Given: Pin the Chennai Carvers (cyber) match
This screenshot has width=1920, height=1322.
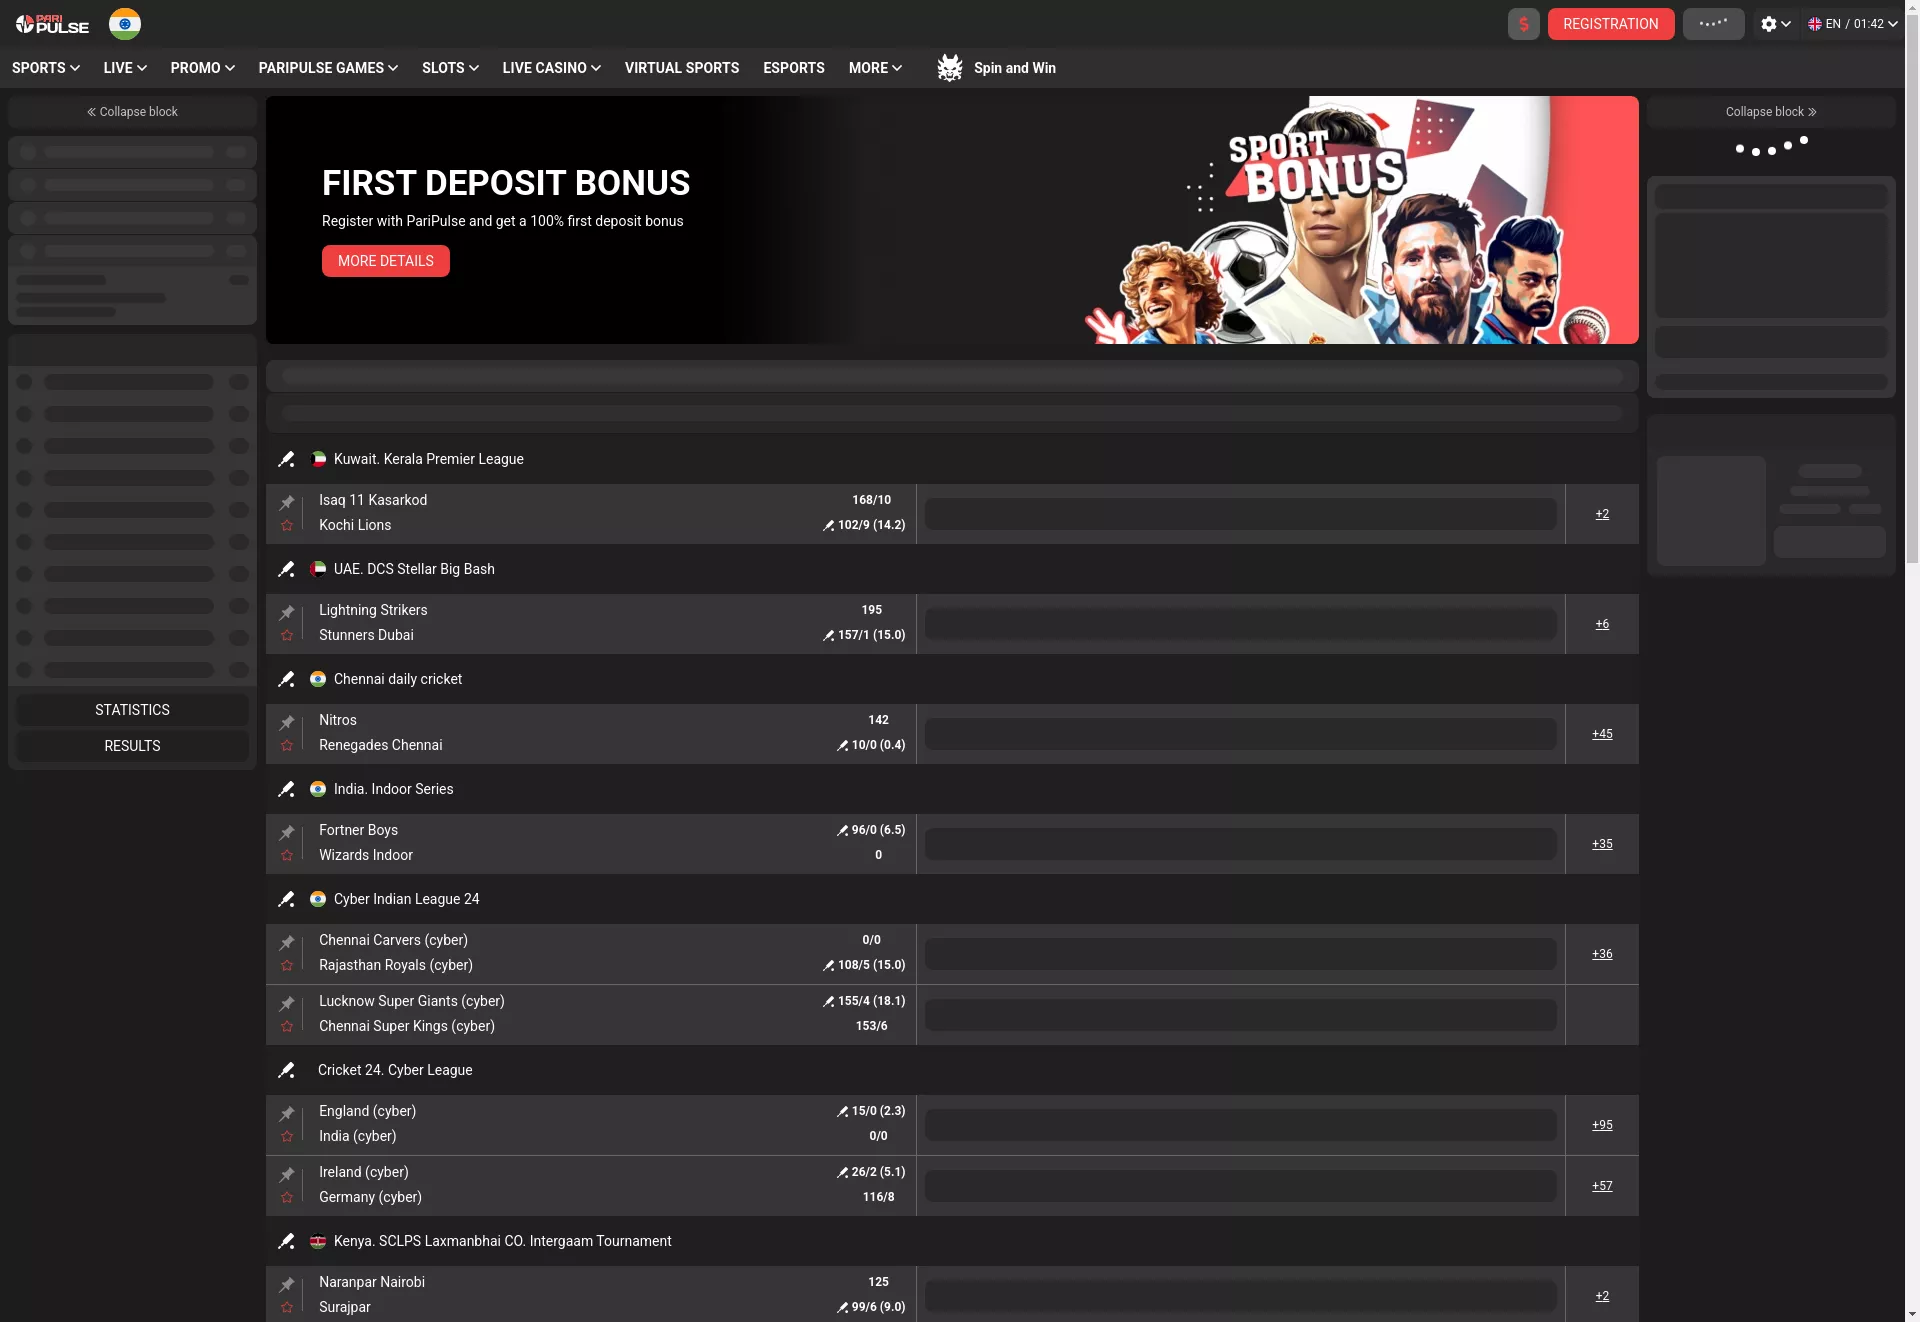Looking at the screenshot, I should coord(287,942).
